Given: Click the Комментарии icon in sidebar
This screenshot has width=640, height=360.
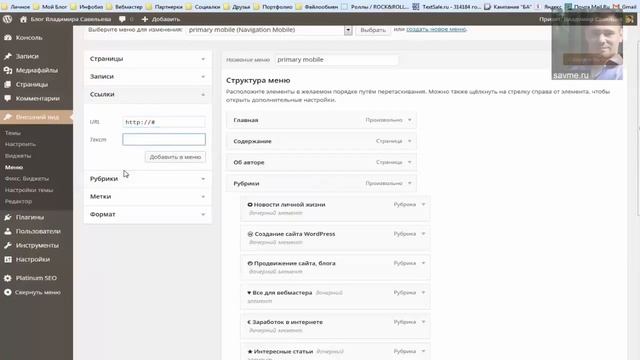Looking at the screenshot, I should 8,98.
